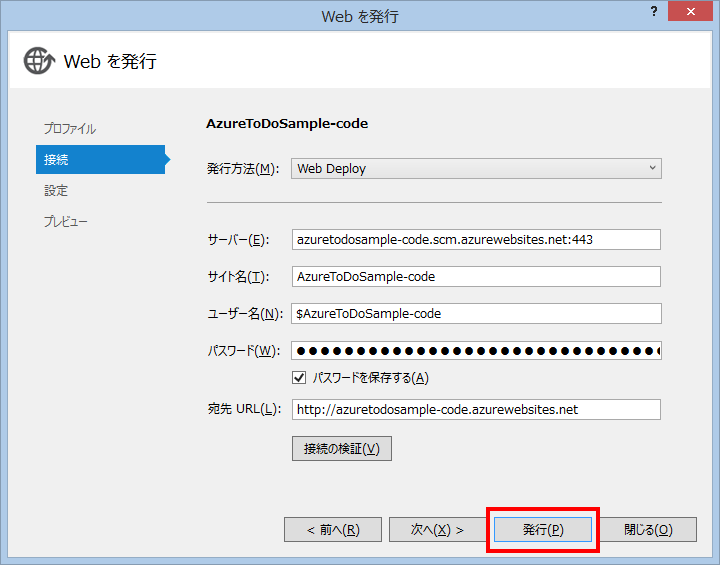
Task: Click into the ユーザー名 field
Action: tap(476, 314)
